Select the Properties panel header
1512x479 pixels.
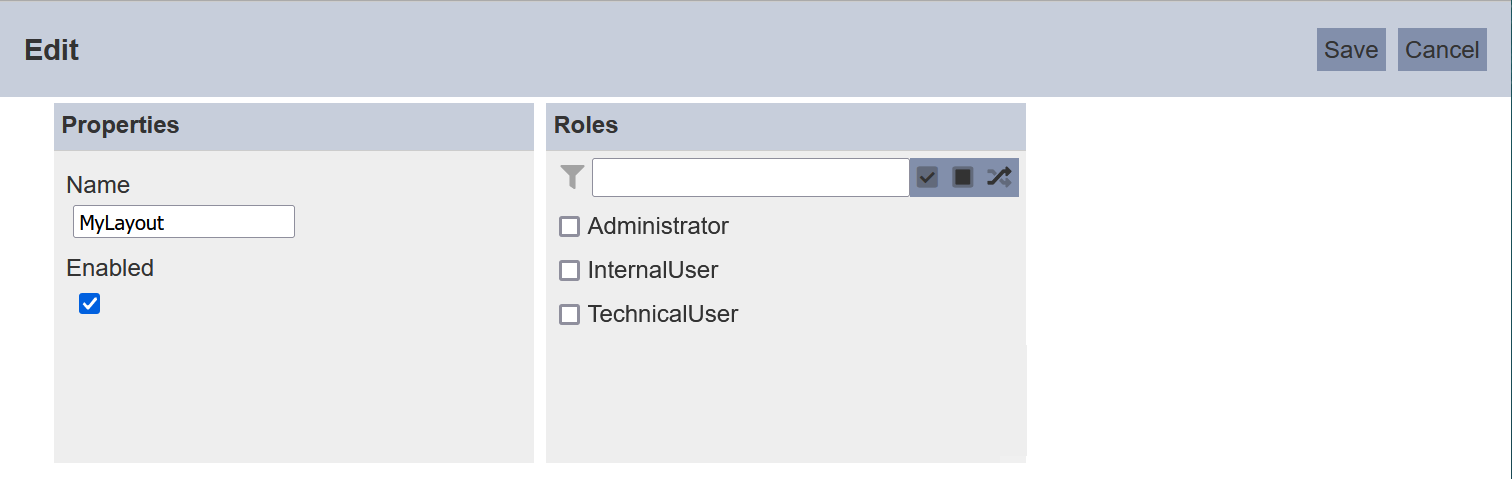294,126
